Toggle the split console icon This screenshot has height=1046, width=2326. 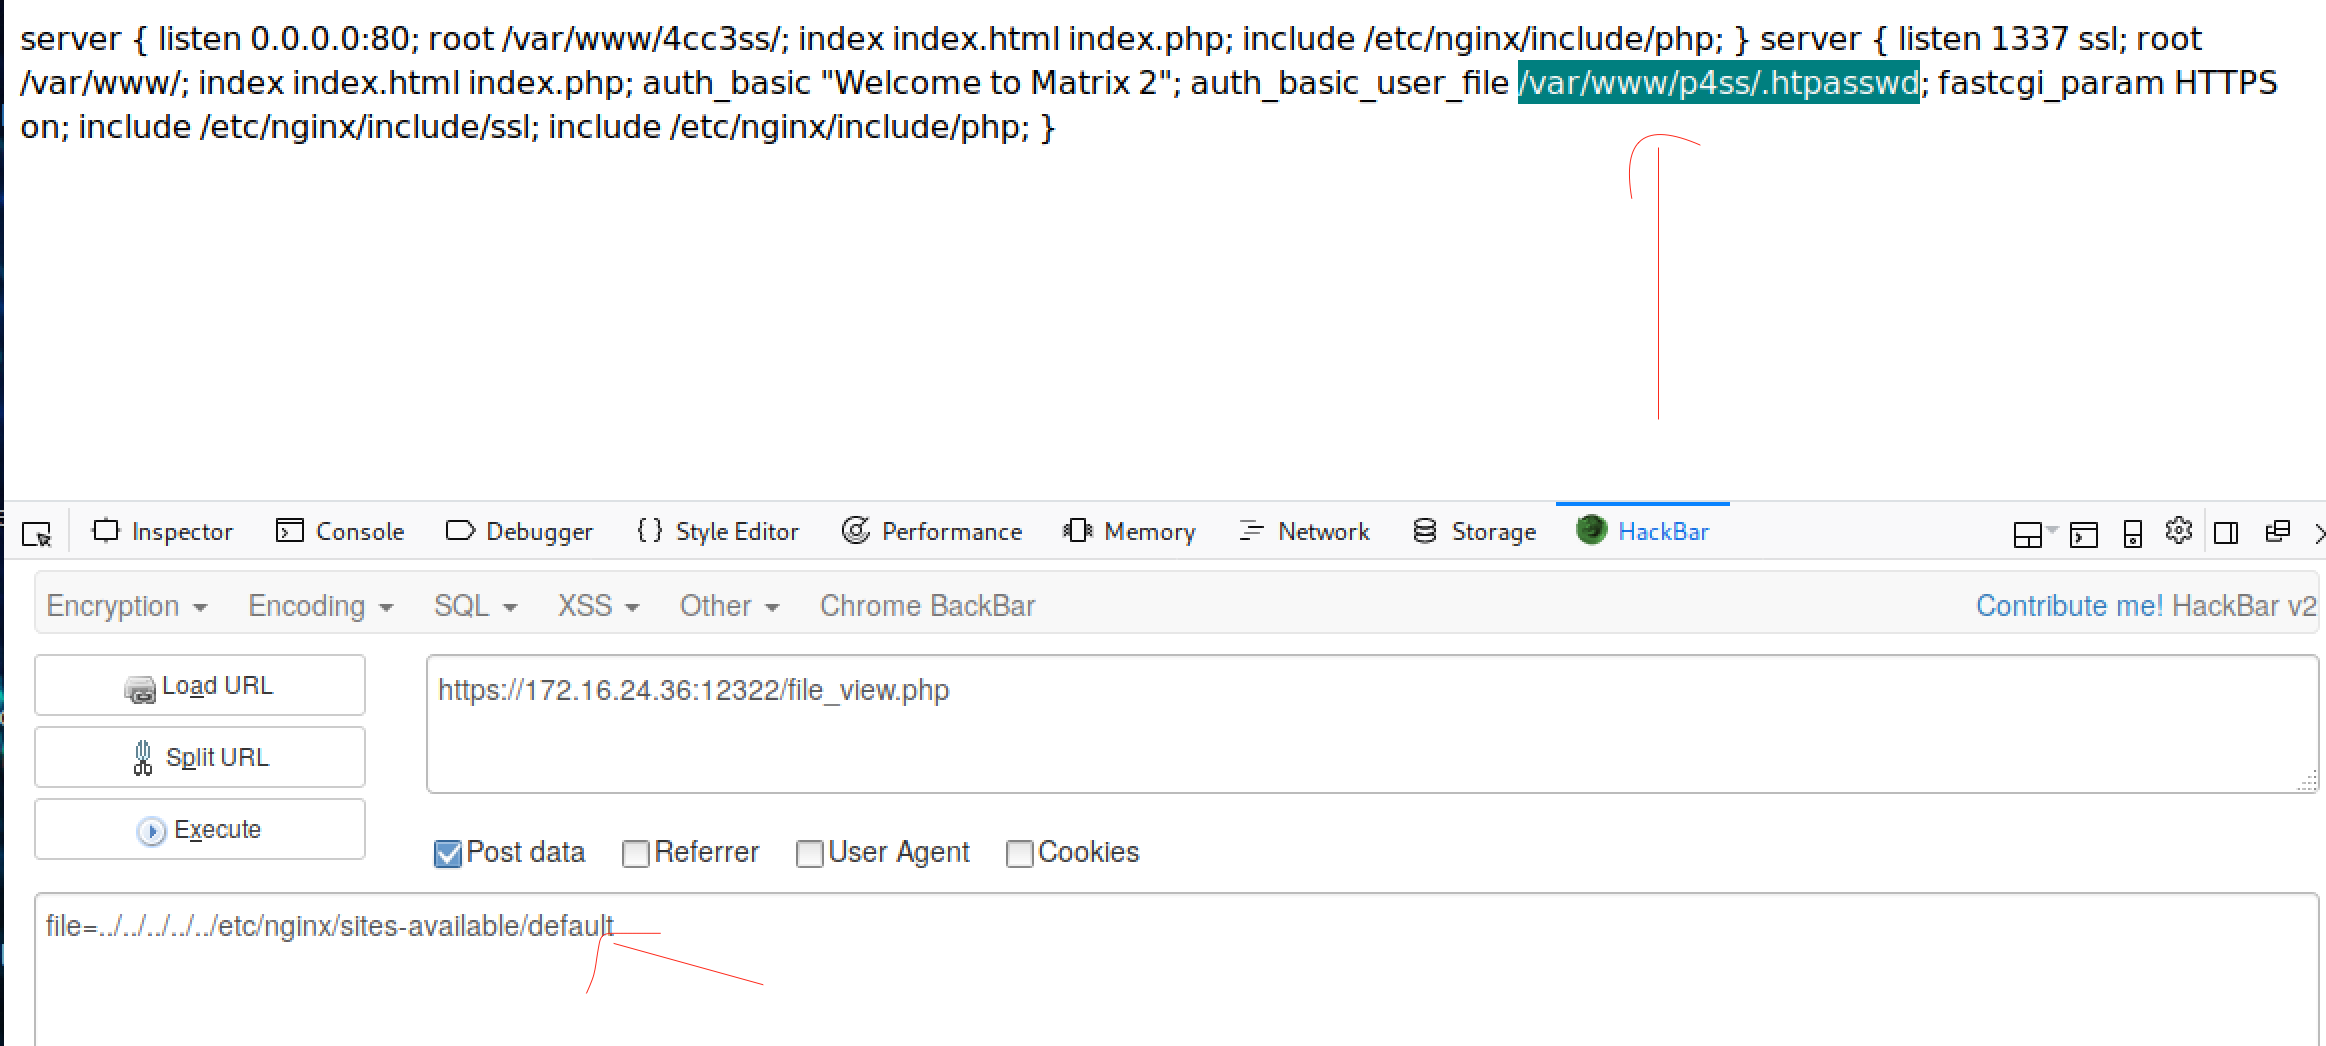pos(2084,534)
